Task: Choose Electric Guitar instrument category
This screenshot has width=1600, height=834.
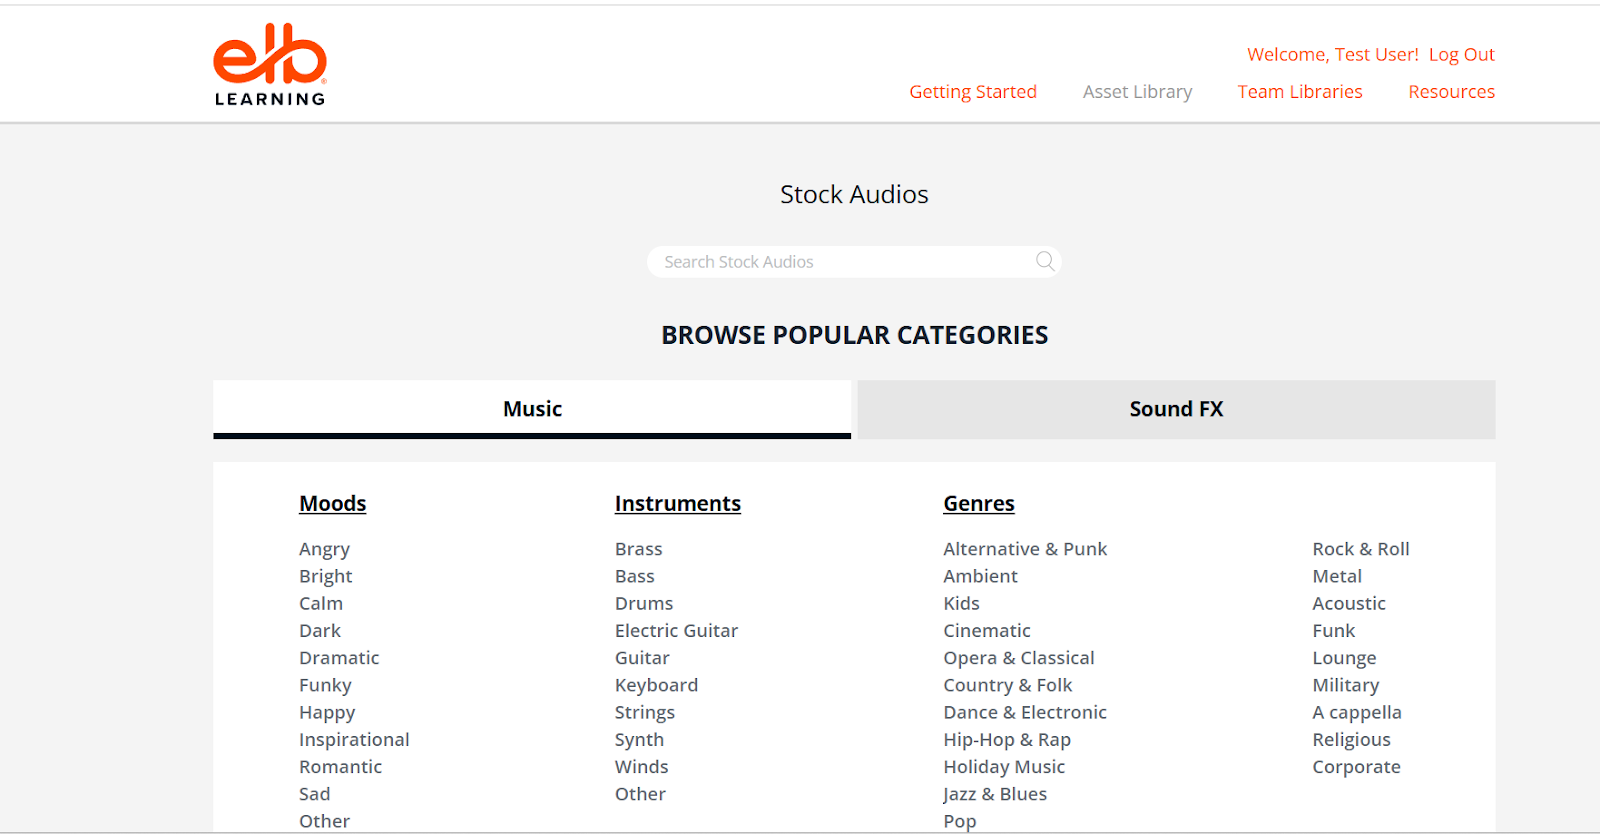Action: click(676, 631)
